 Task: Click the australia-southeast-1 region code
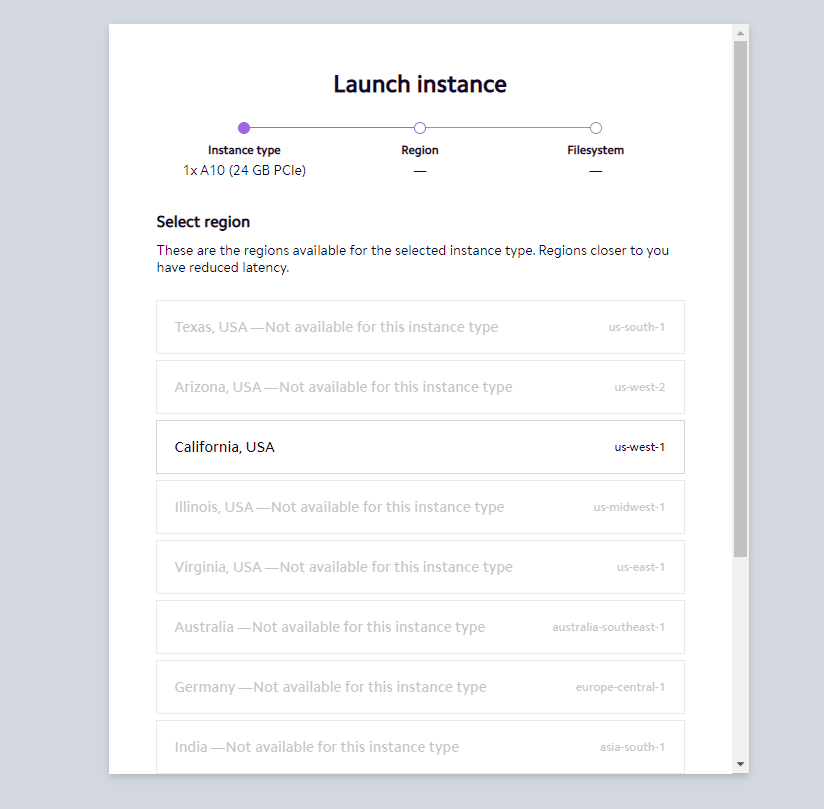[609, 627]
